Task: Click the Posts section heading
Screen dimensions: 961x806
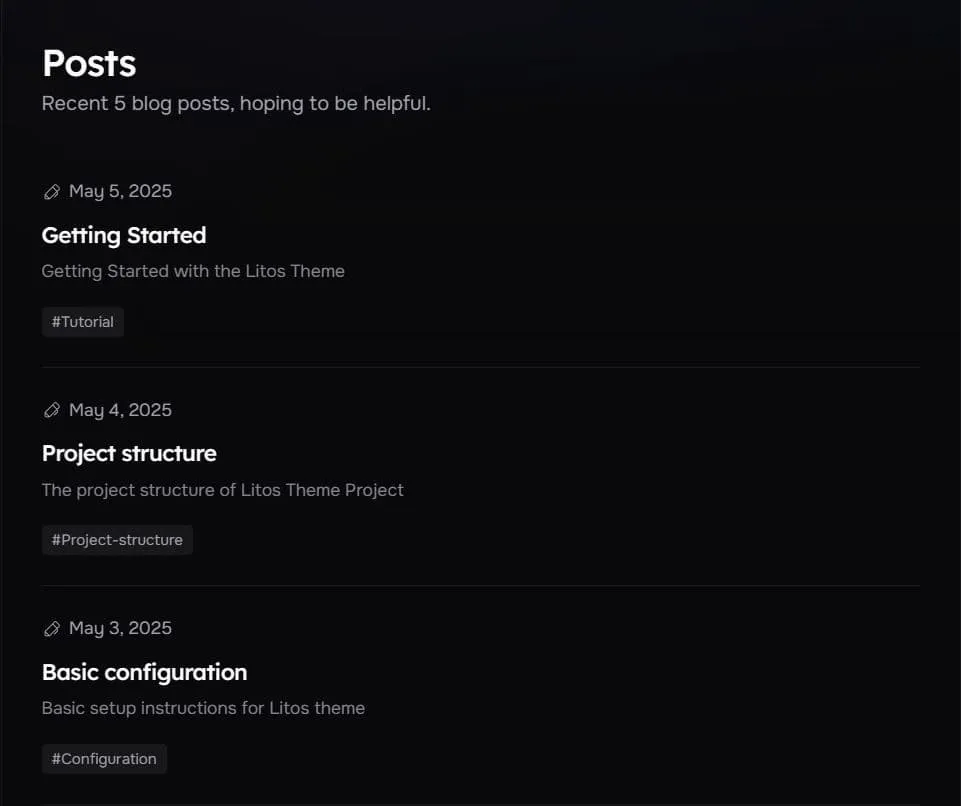Action: pos(89,63)
